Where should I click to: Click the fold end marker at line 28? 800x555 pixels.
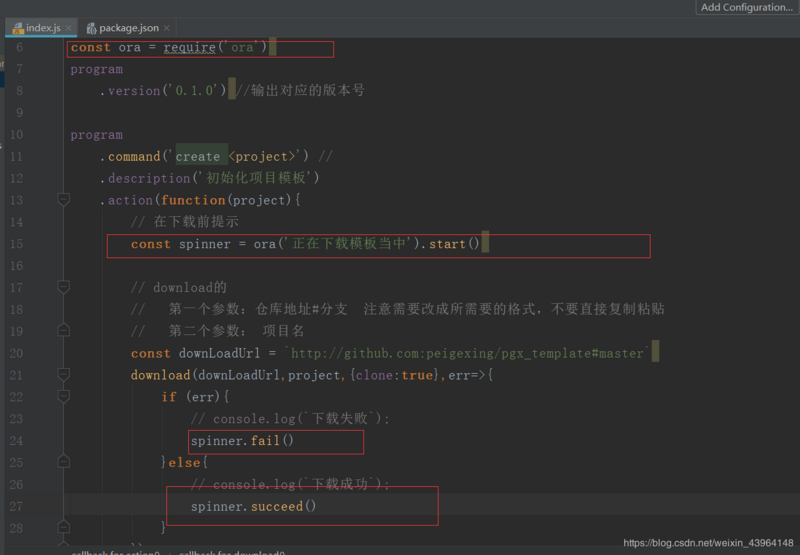click(63, 527)
